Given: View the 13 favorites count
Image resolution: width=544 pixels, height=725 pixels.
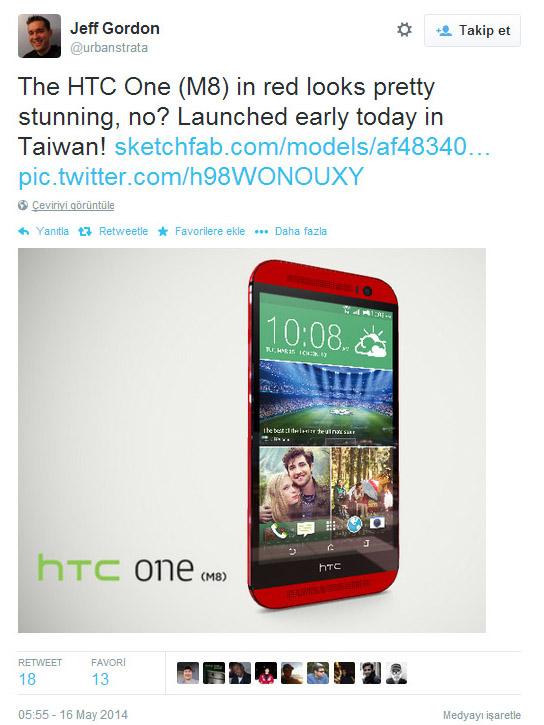Looking at the screenshot, I should coord(100,679).
